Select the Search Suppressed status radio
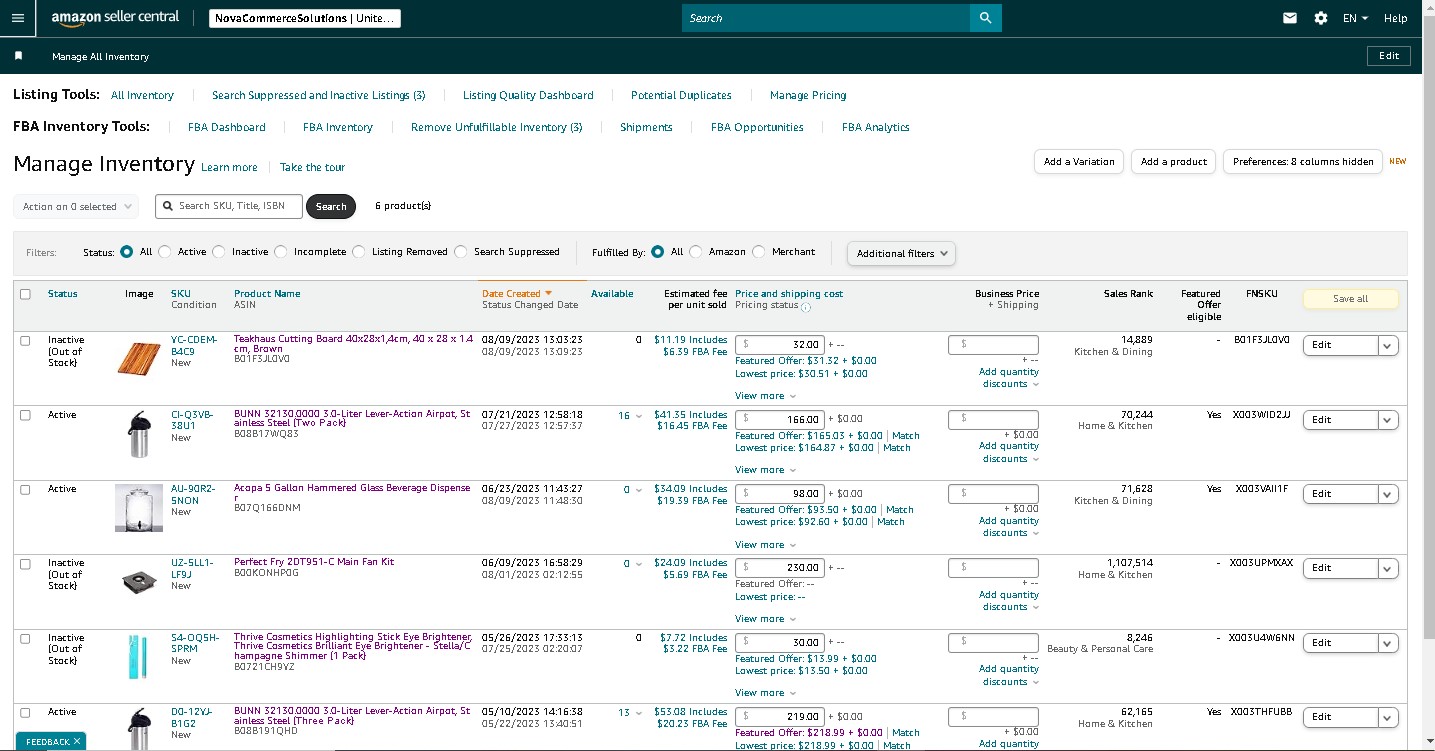Viewport: 1435px width, 751px height. [461, 252]
